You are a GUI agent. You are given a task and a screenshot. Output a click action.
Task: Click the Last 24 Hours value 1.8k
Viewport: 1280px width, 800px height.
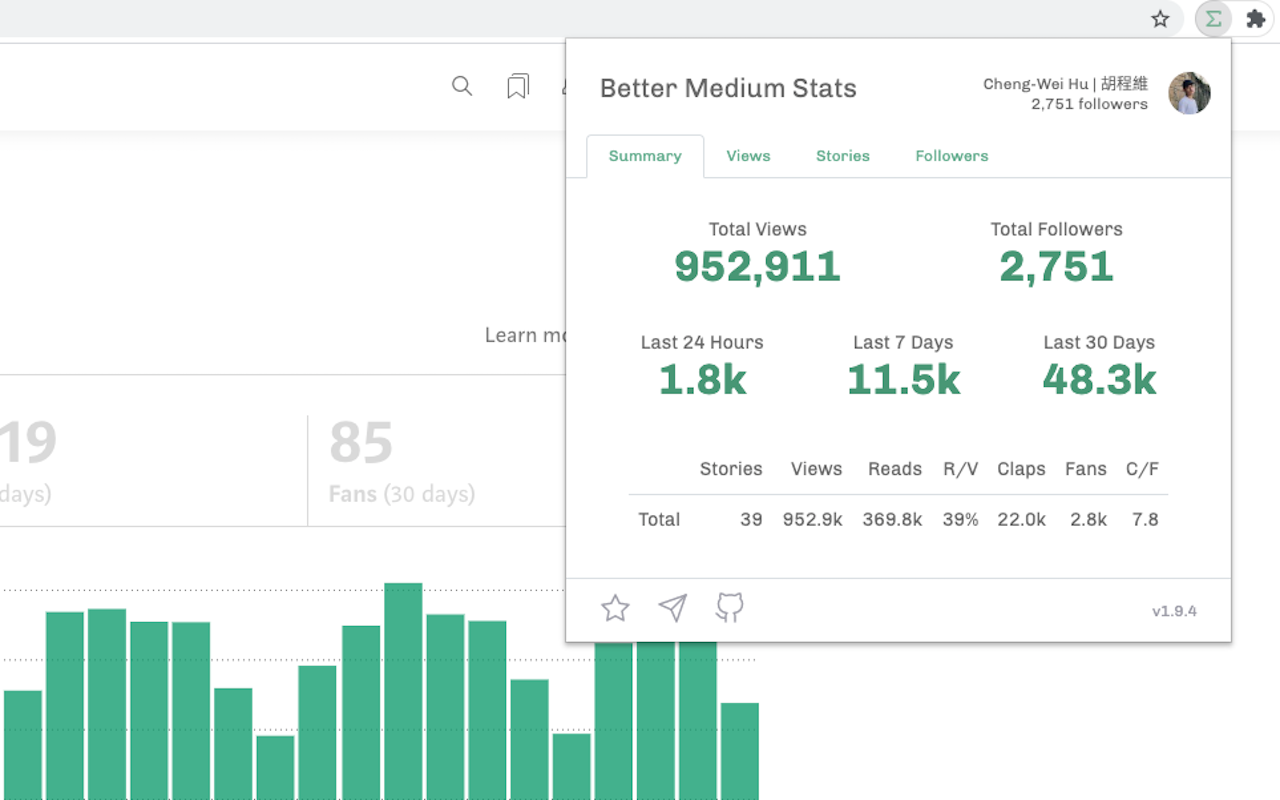[702, 380]
